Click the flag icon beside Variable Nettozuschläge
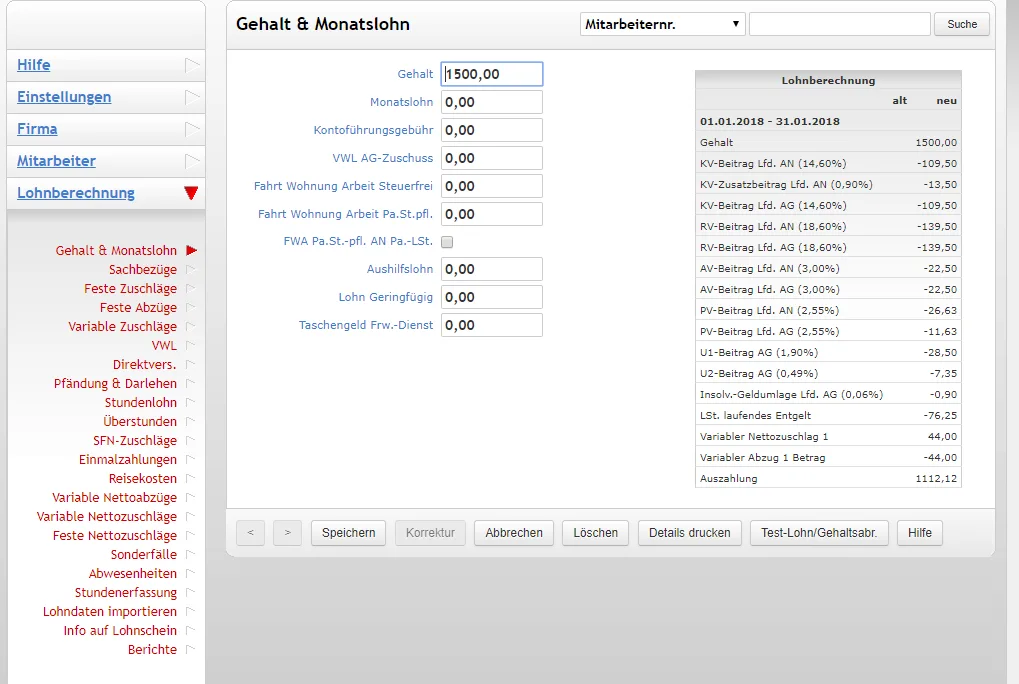 coord(190,516)
